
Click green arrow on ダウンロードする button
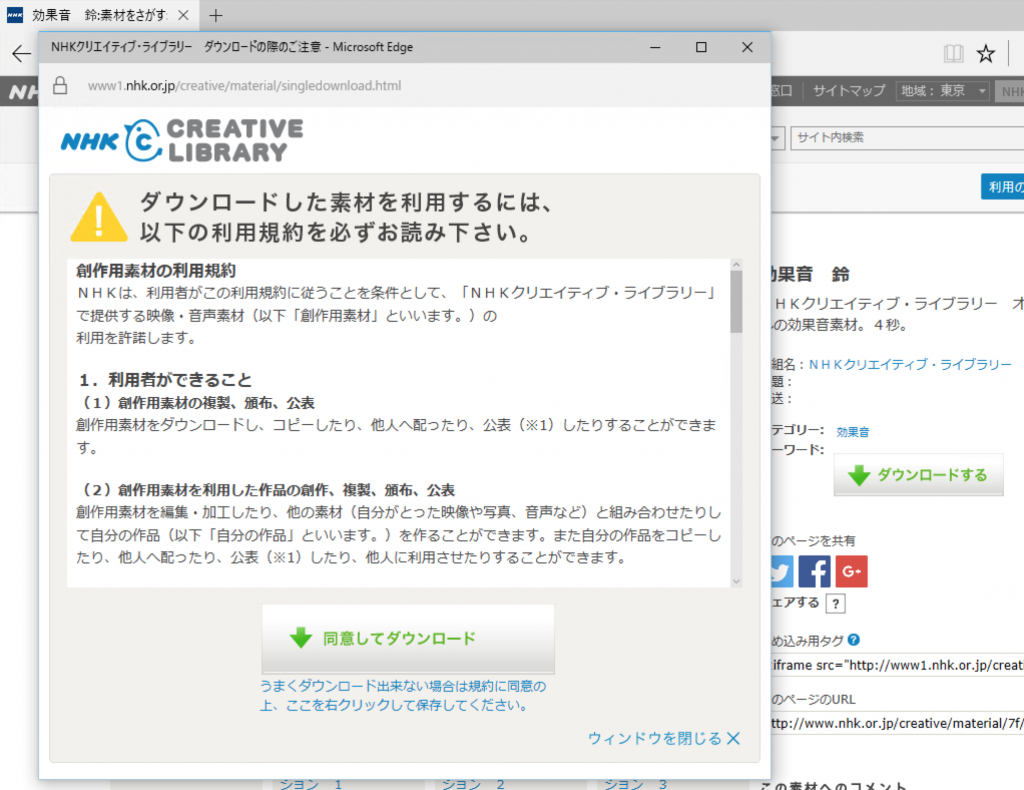click(x=859, y=475)
